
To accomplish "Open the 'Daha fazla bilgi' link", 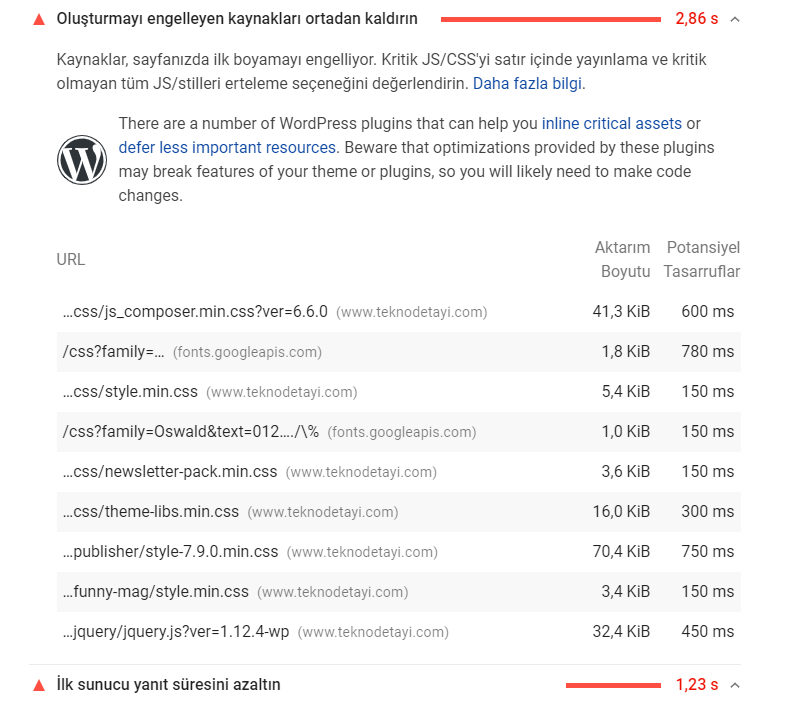I will [x=527, y=83].
